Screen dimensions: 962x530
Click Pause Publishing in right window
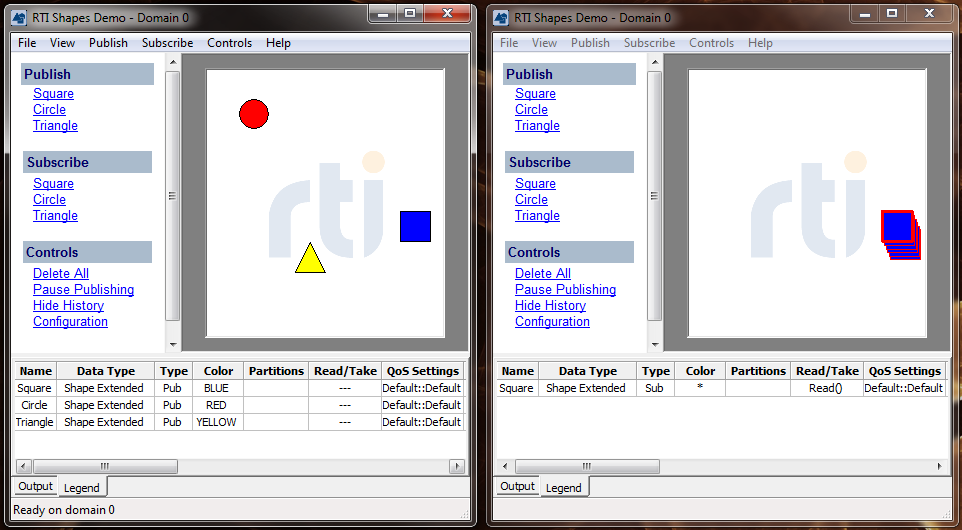click(x=566, y=290)
